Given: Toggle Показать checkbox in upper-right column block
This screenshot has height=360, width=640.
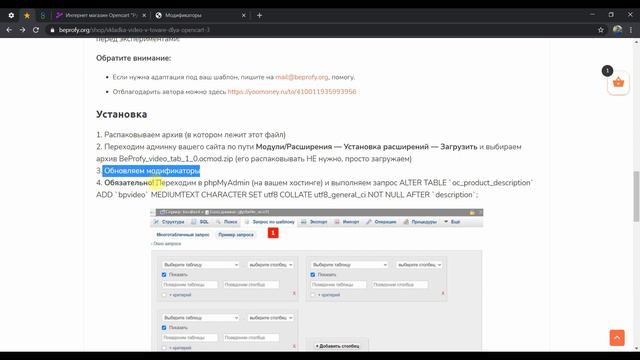Looking at the screenshot, I should pyautogui.click(x=313, y=275).
